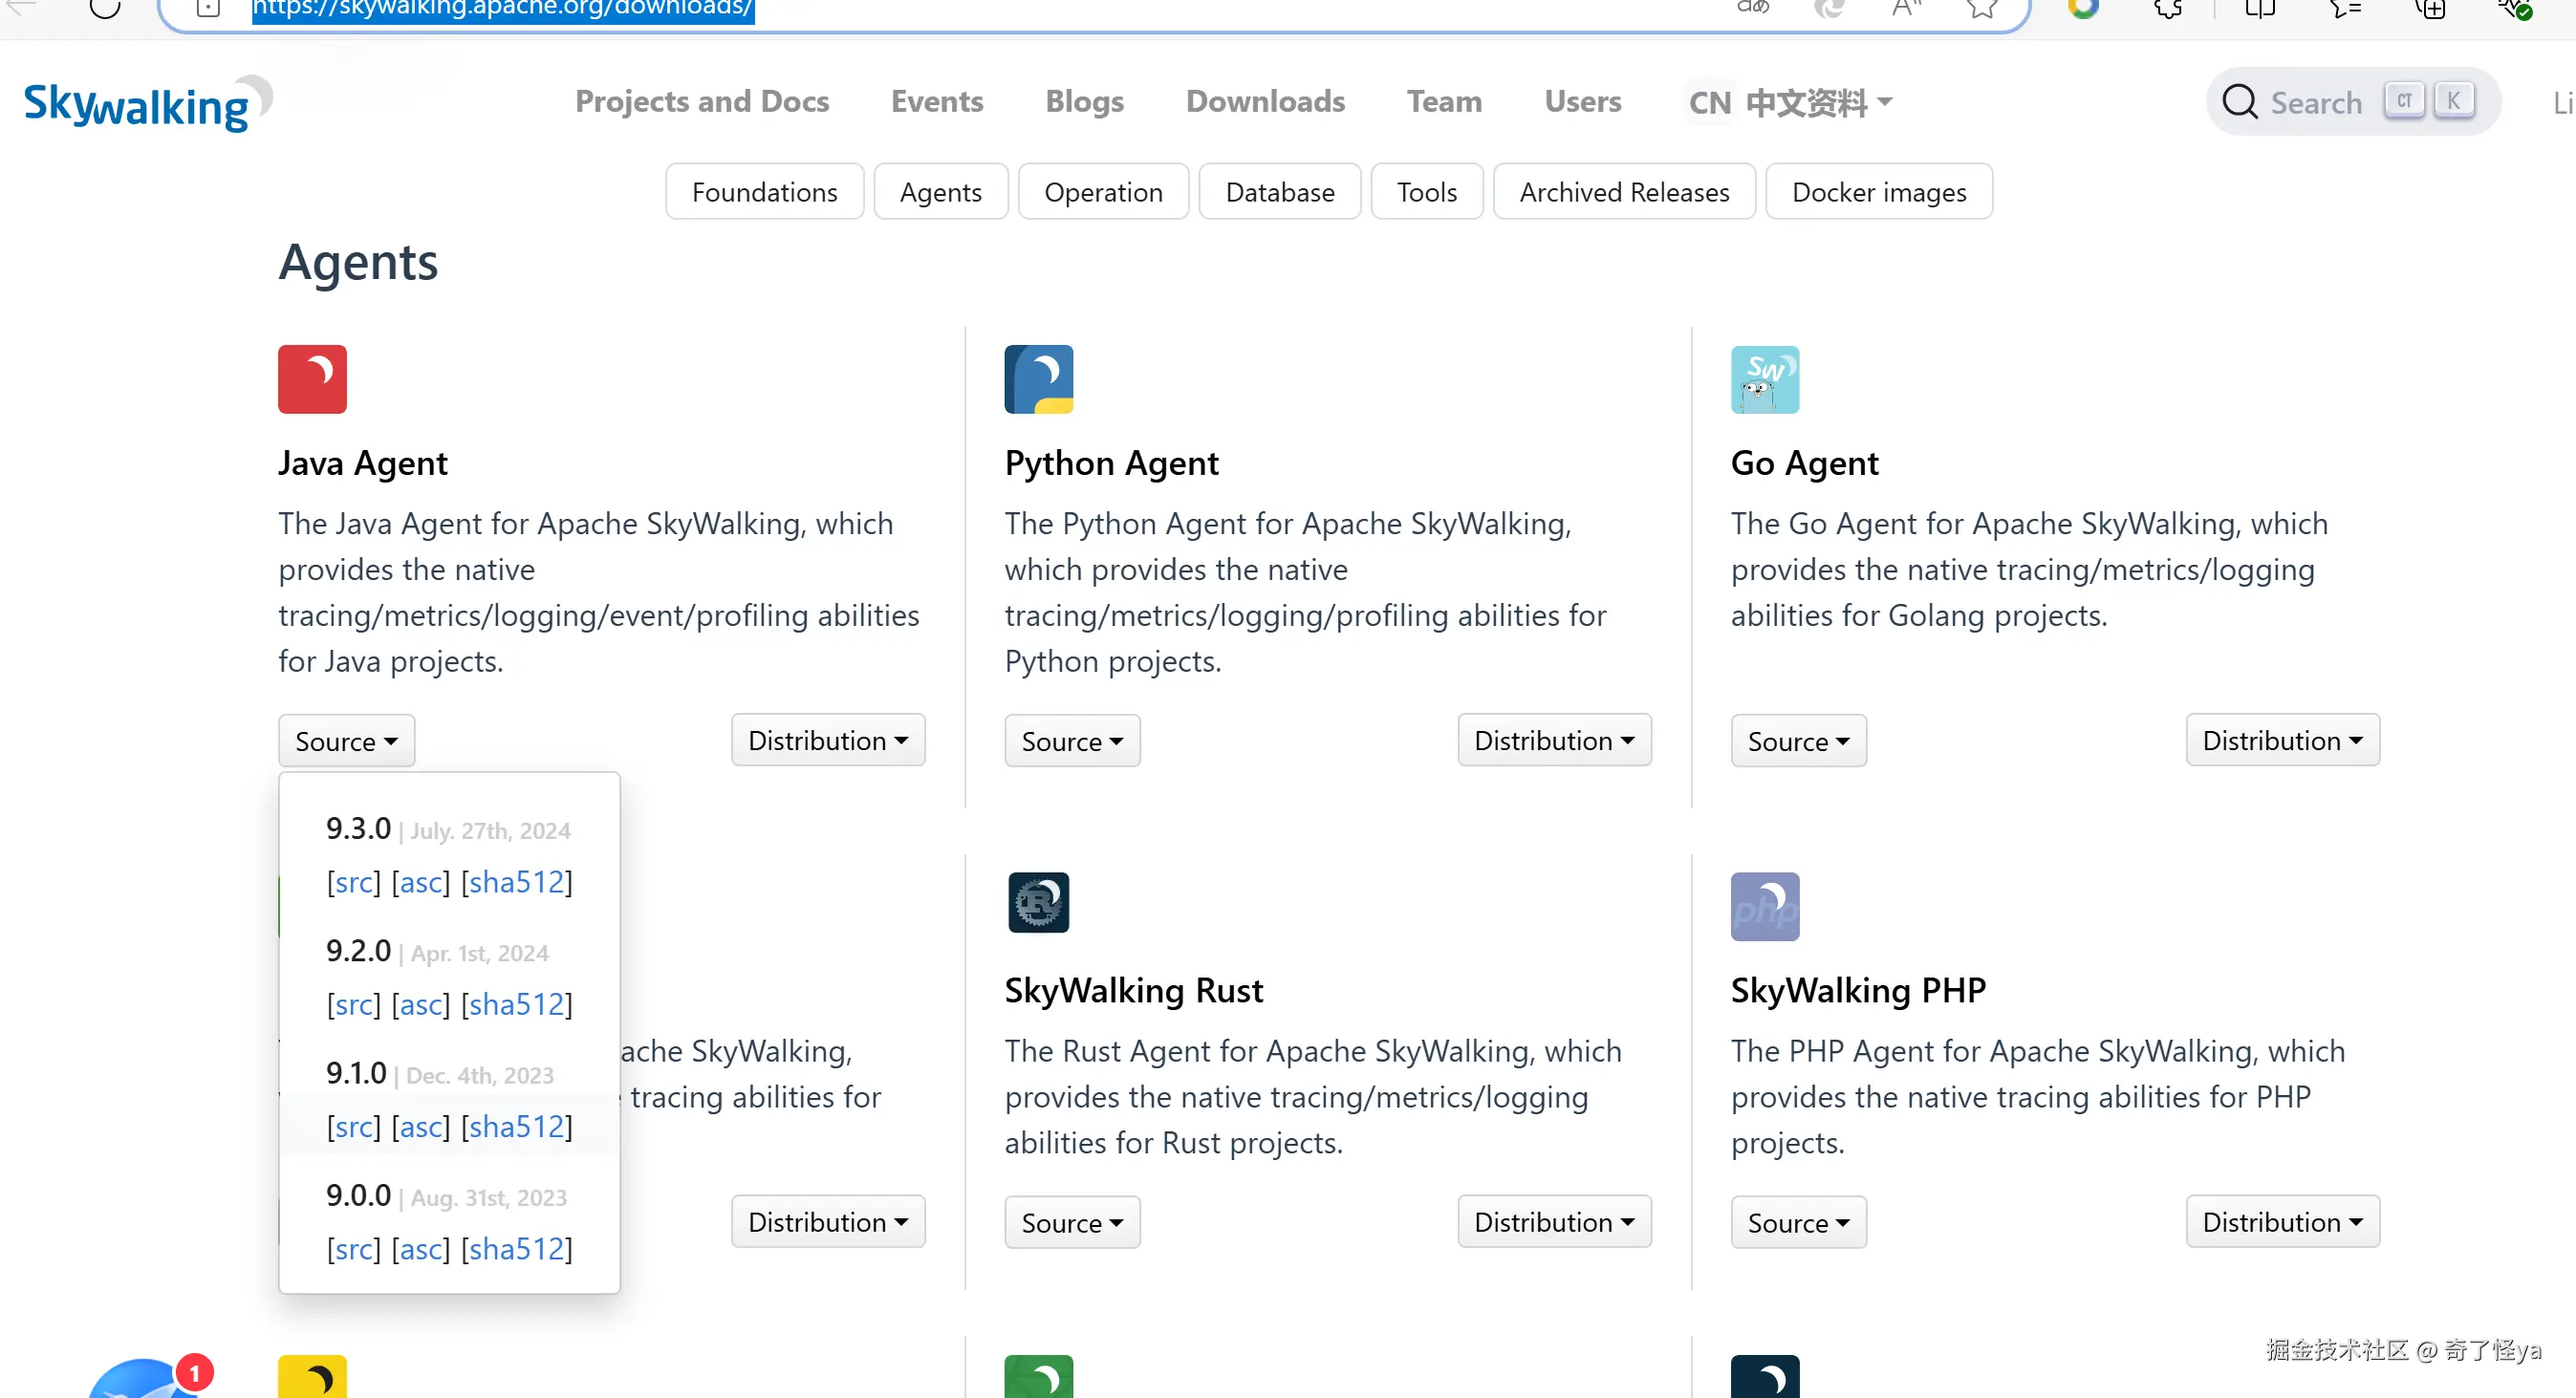Open sha512 link for version 9.0.0
This screenshot has width=2576, height=1398.
click(x=516, y=1249)
